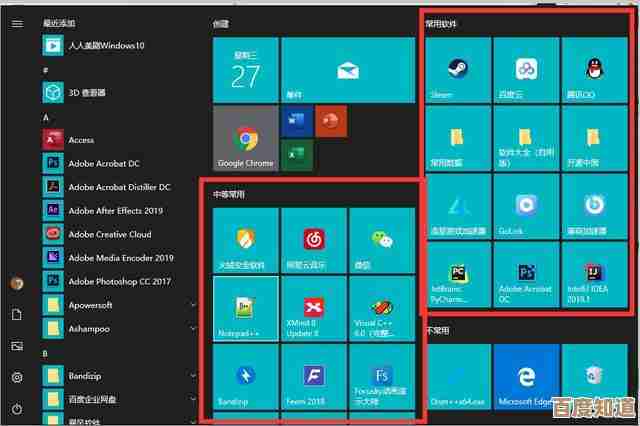Expand the Bandizip folder in app list
This screenshot has width=640, height=426.
pyautogui.click(x=193, y=374)
